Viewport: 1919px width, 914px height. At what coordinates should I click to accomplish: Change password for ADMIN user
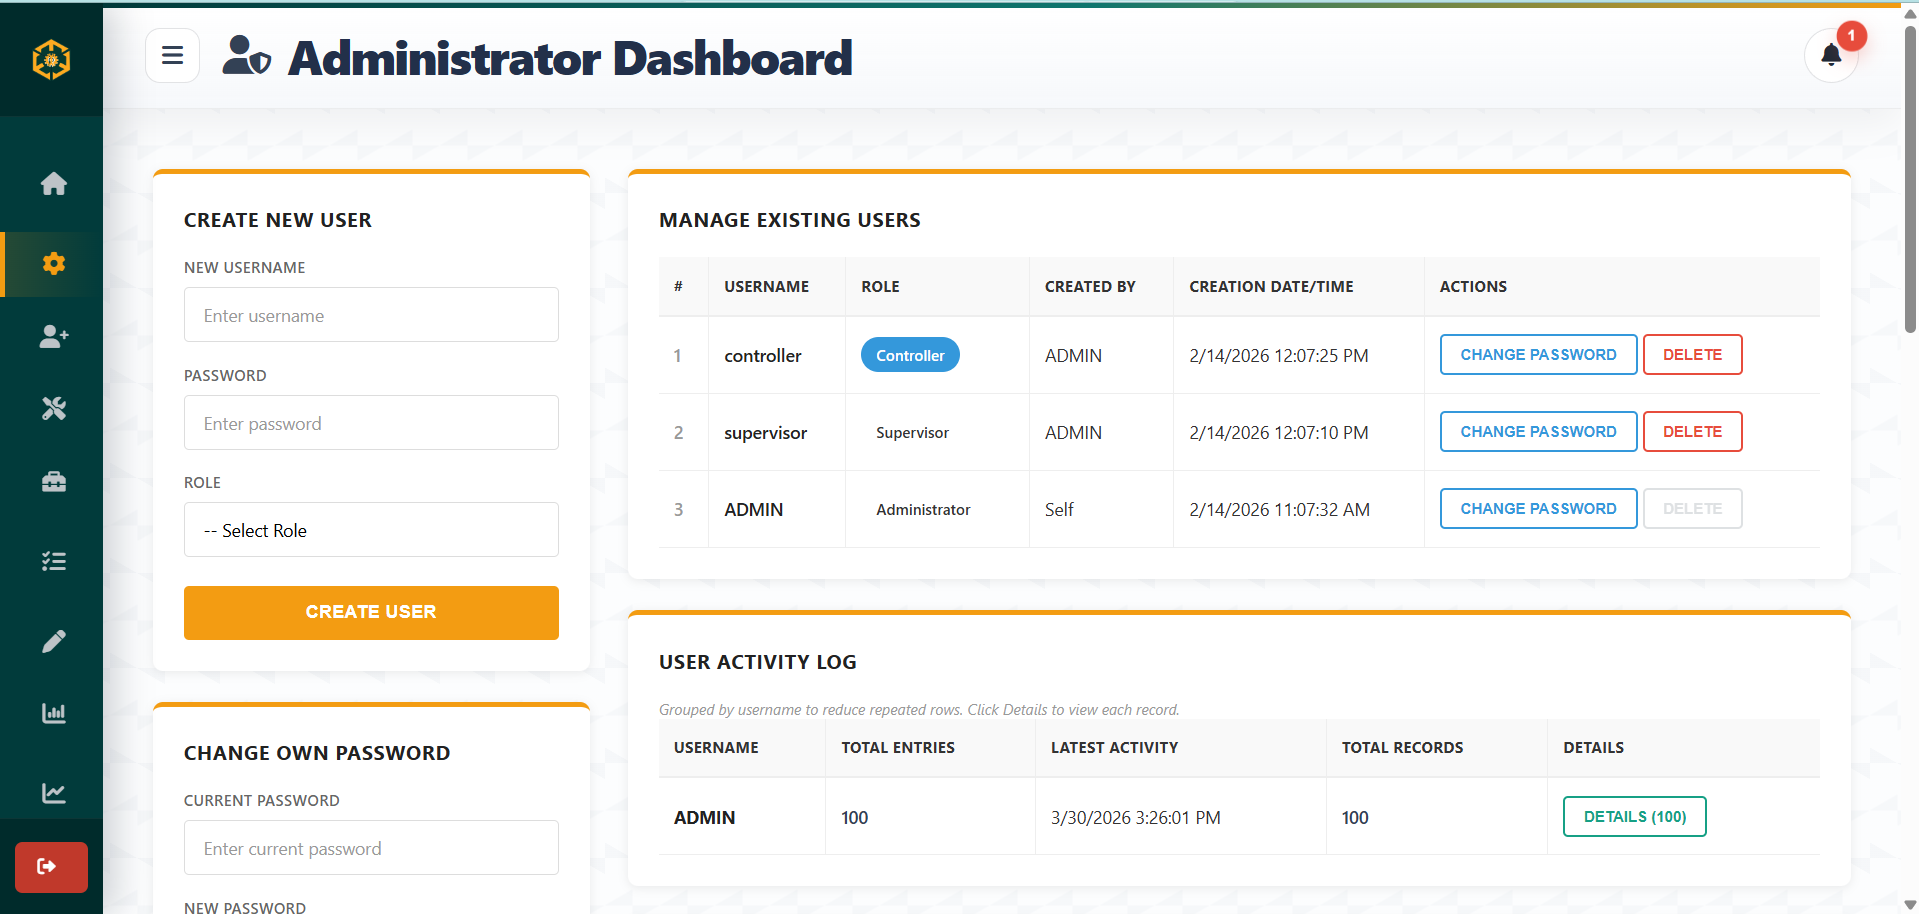click(x=1538, y=509)
